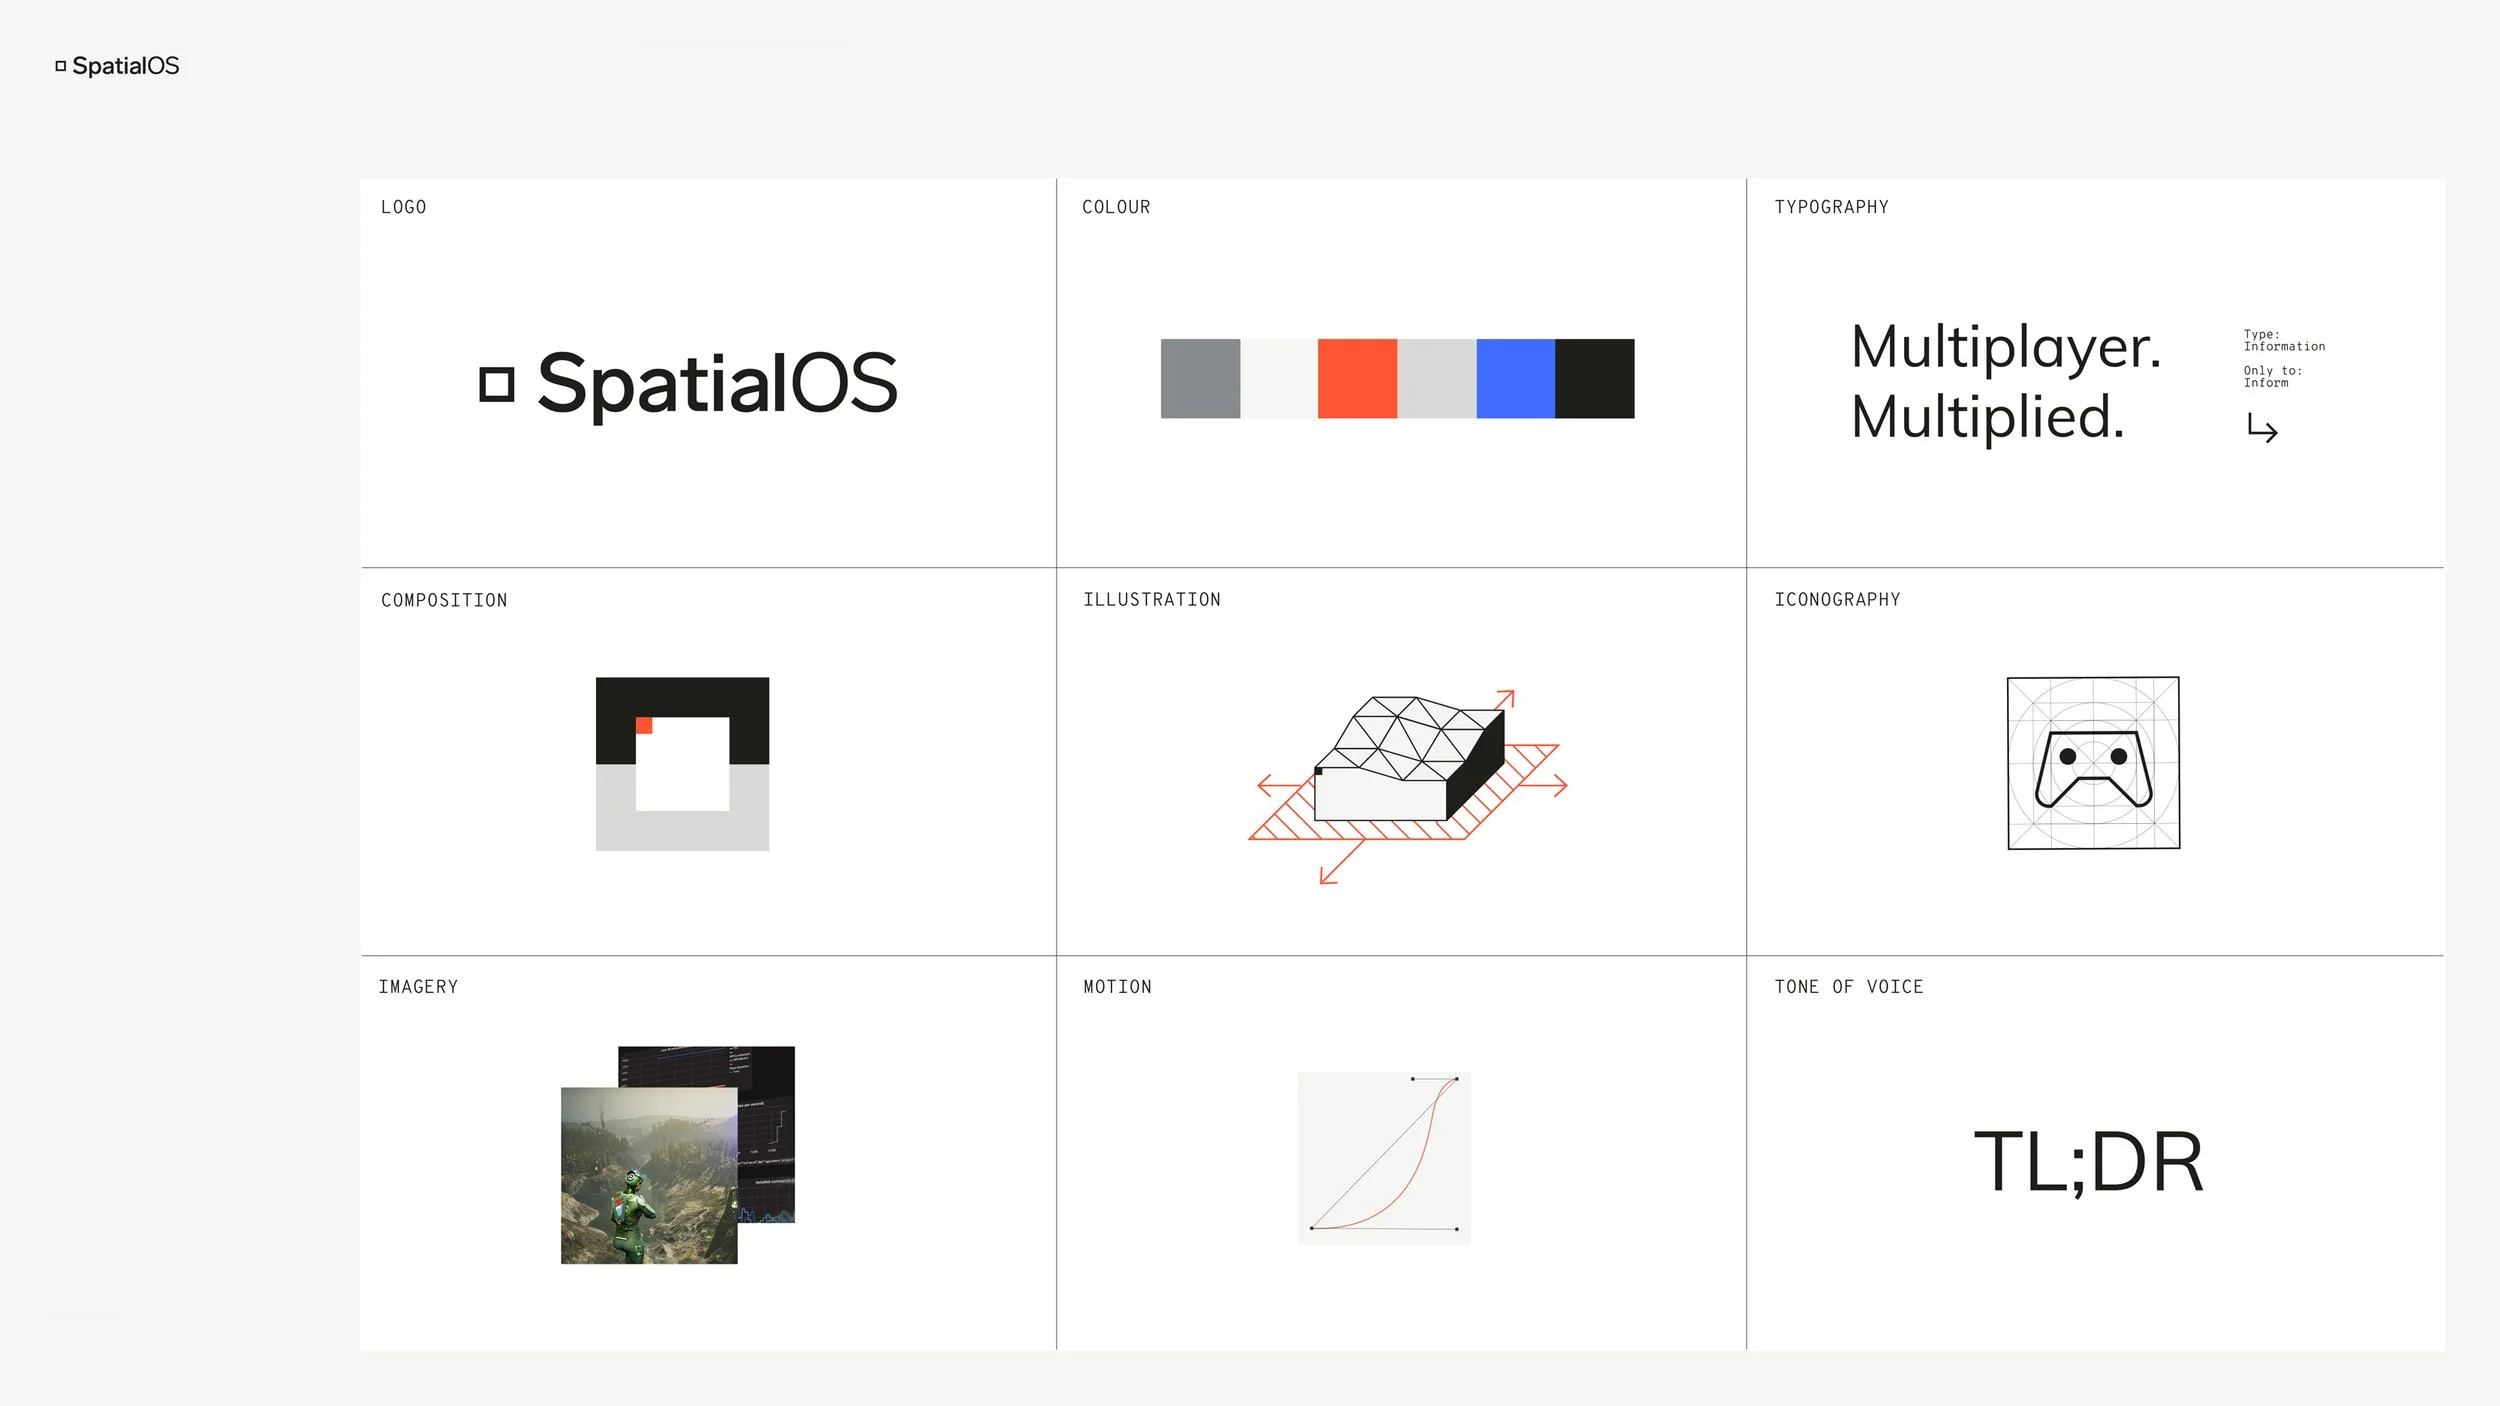Open the Motion section details
The width and height of the screenshot is (2500, 1406).
coord(1116,987)
